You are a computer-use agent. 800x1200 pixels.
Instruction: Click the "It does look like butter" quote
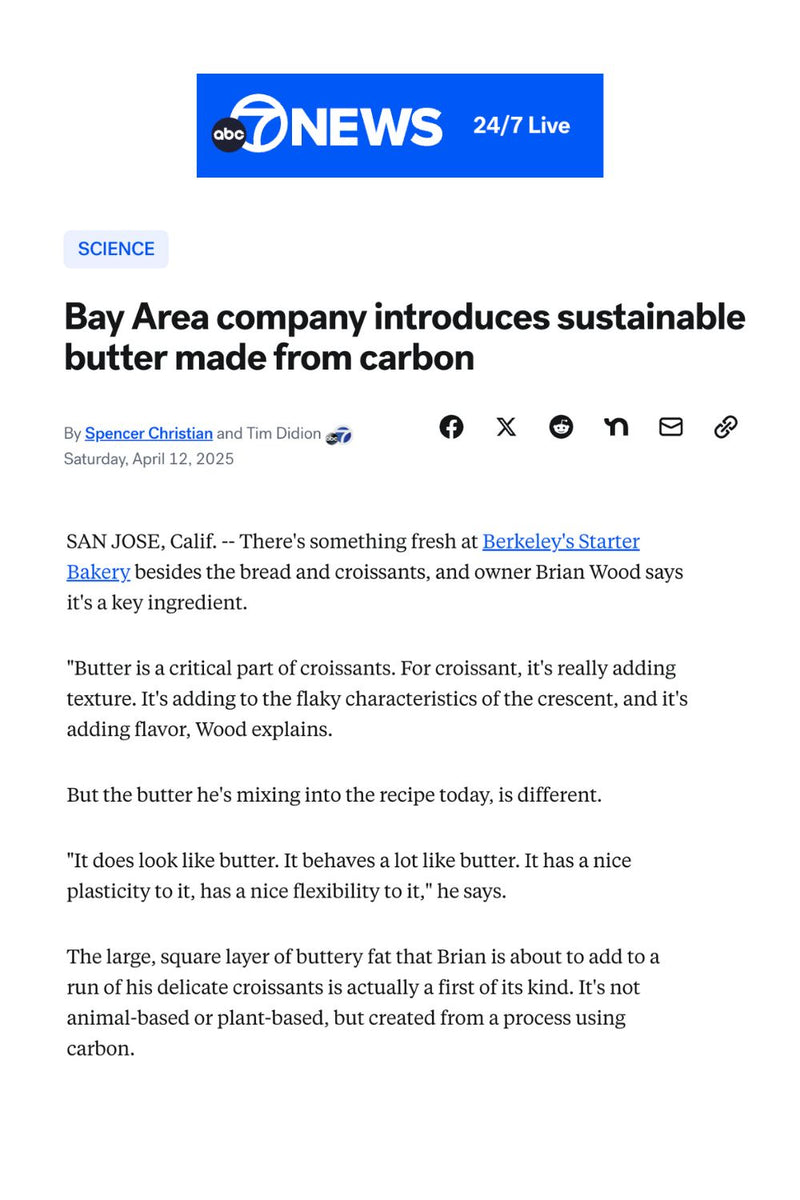point(348,874)
